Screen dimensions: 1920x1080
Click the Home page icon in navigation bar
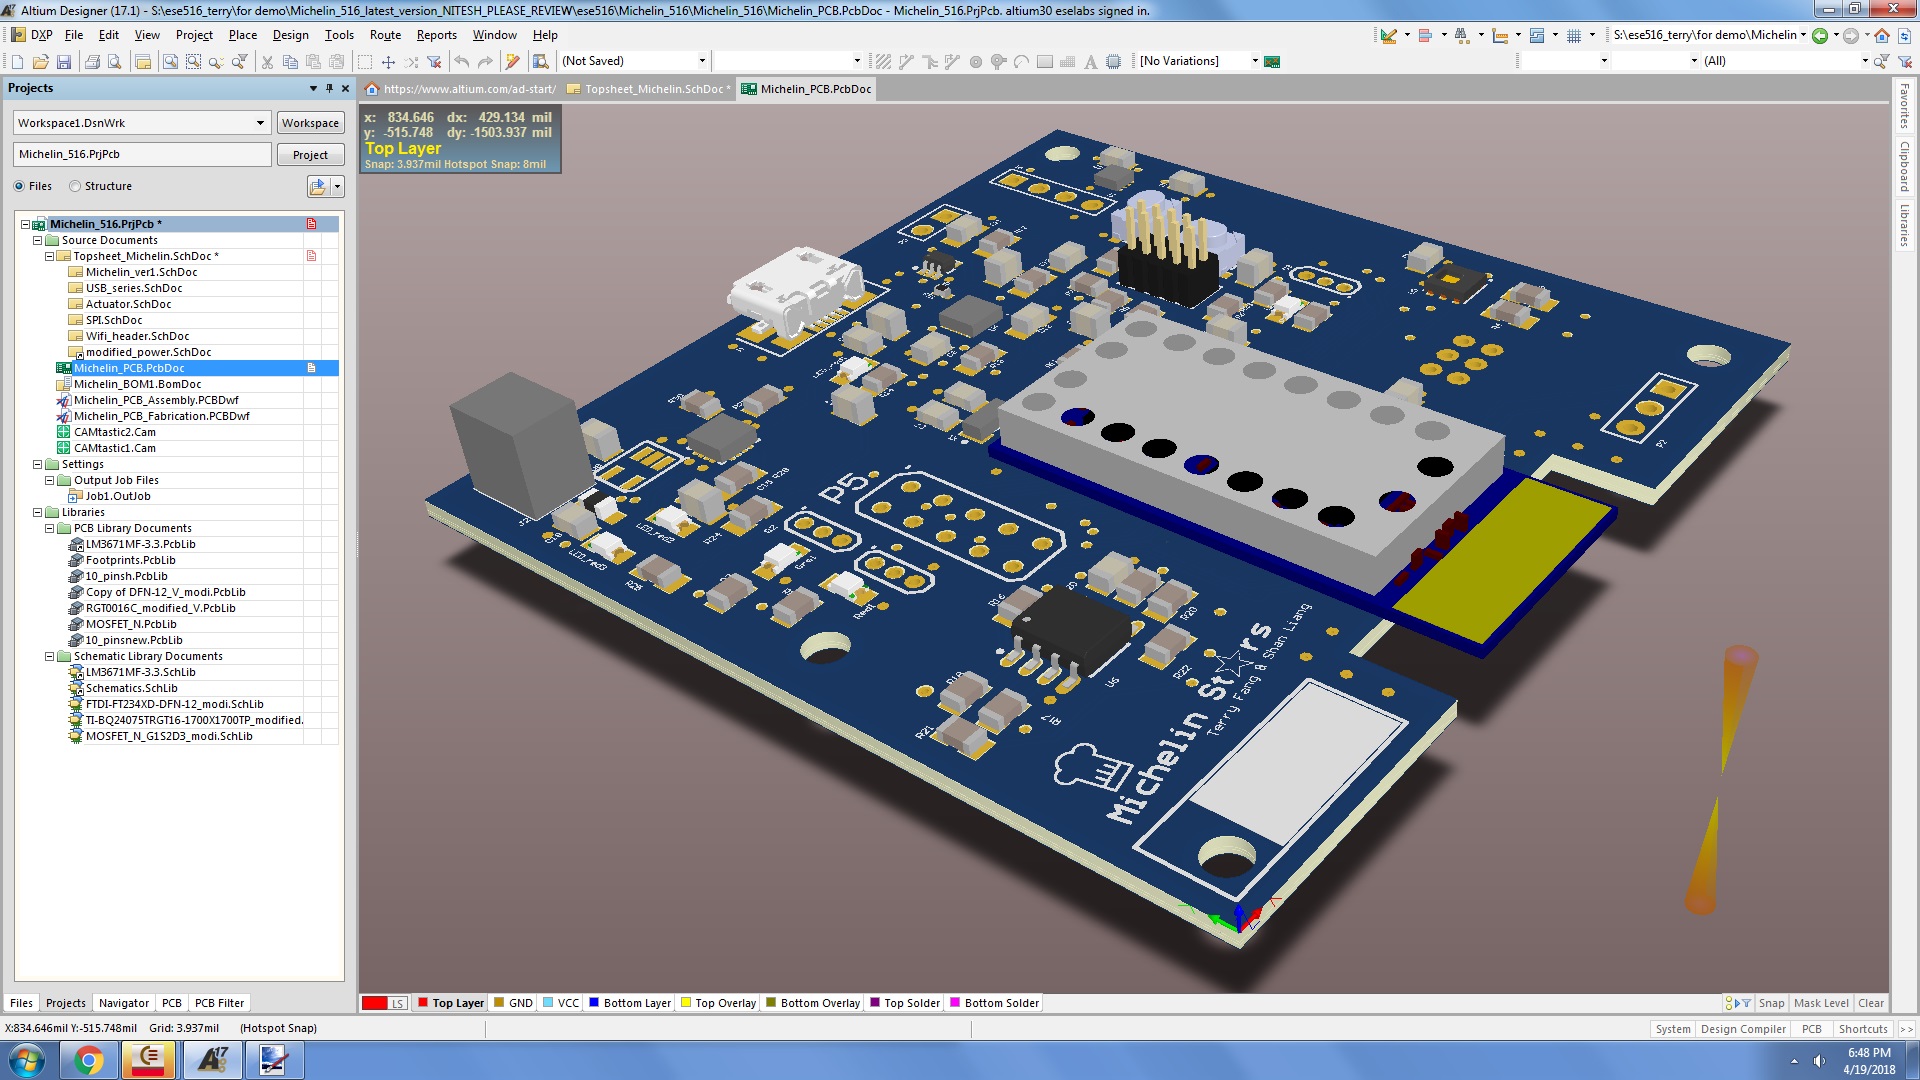click(1881, 36)
